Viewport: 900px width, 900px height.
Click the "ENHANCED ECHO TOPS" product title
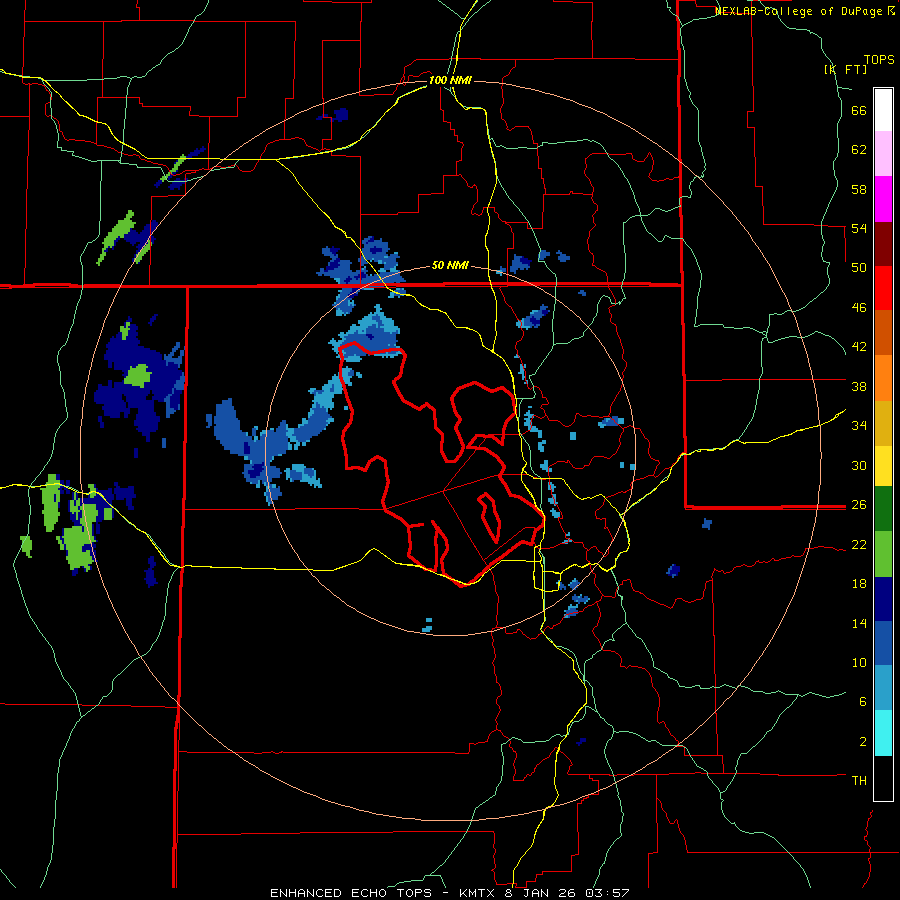tap(350, 893)
